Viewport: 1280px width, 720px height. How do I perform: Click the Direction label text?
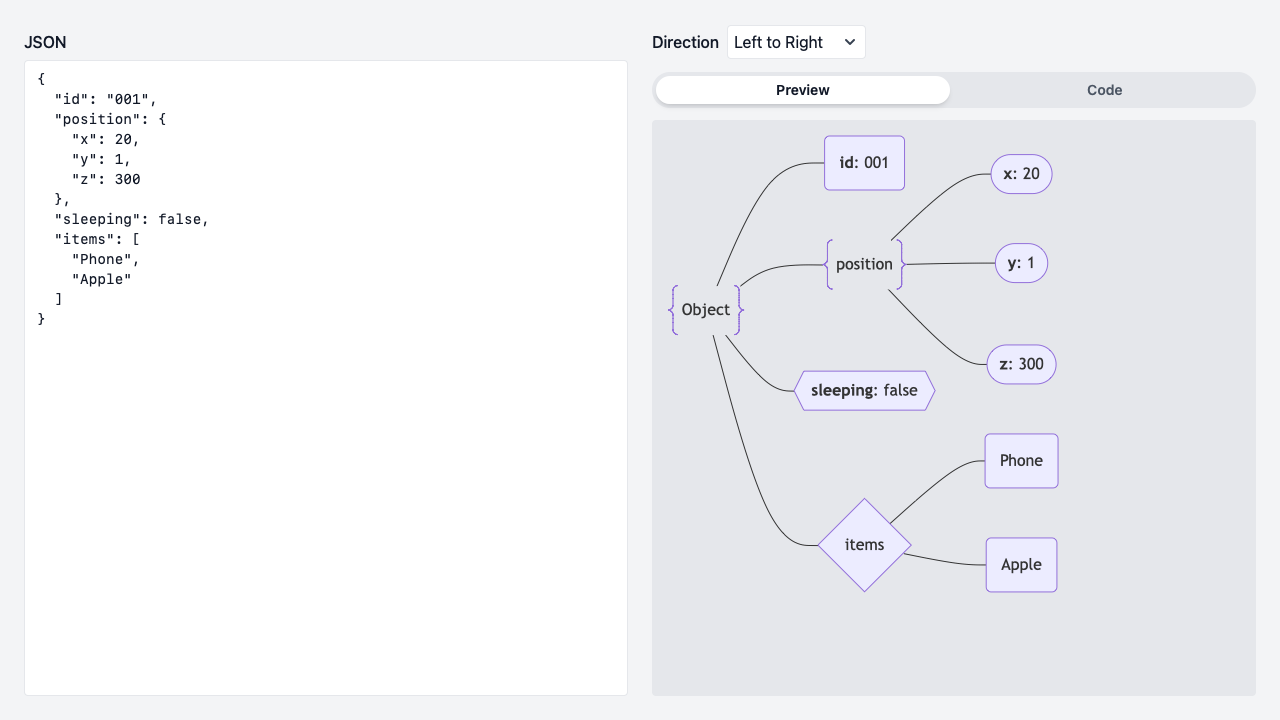tap(685, 42)
